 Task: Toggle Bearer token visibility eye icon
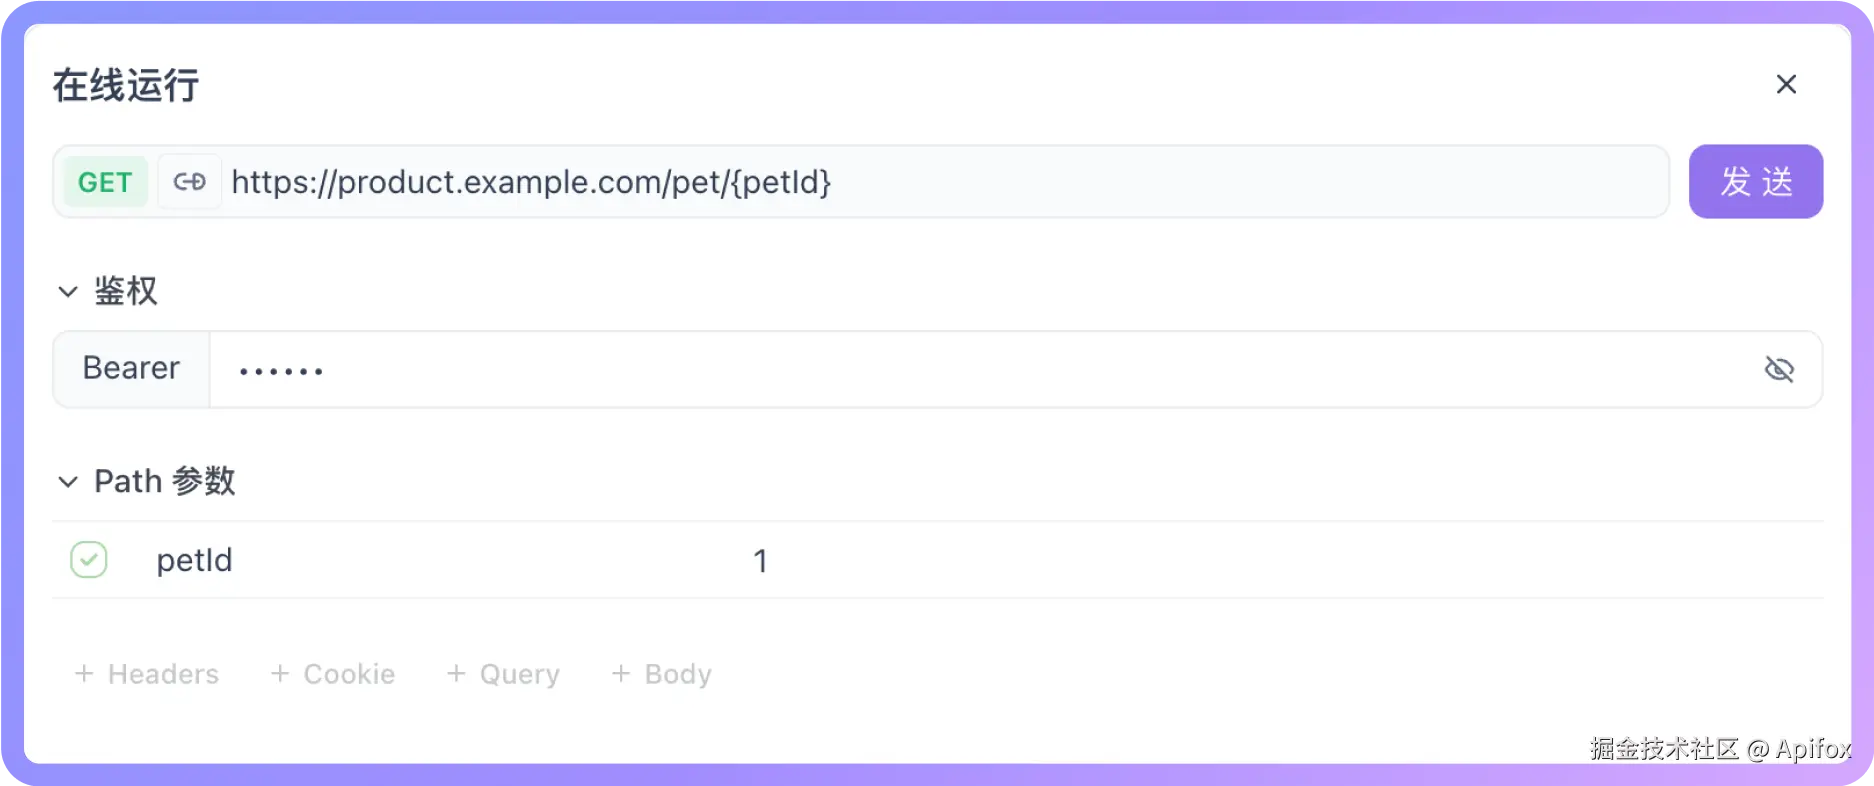(1779, 369)
